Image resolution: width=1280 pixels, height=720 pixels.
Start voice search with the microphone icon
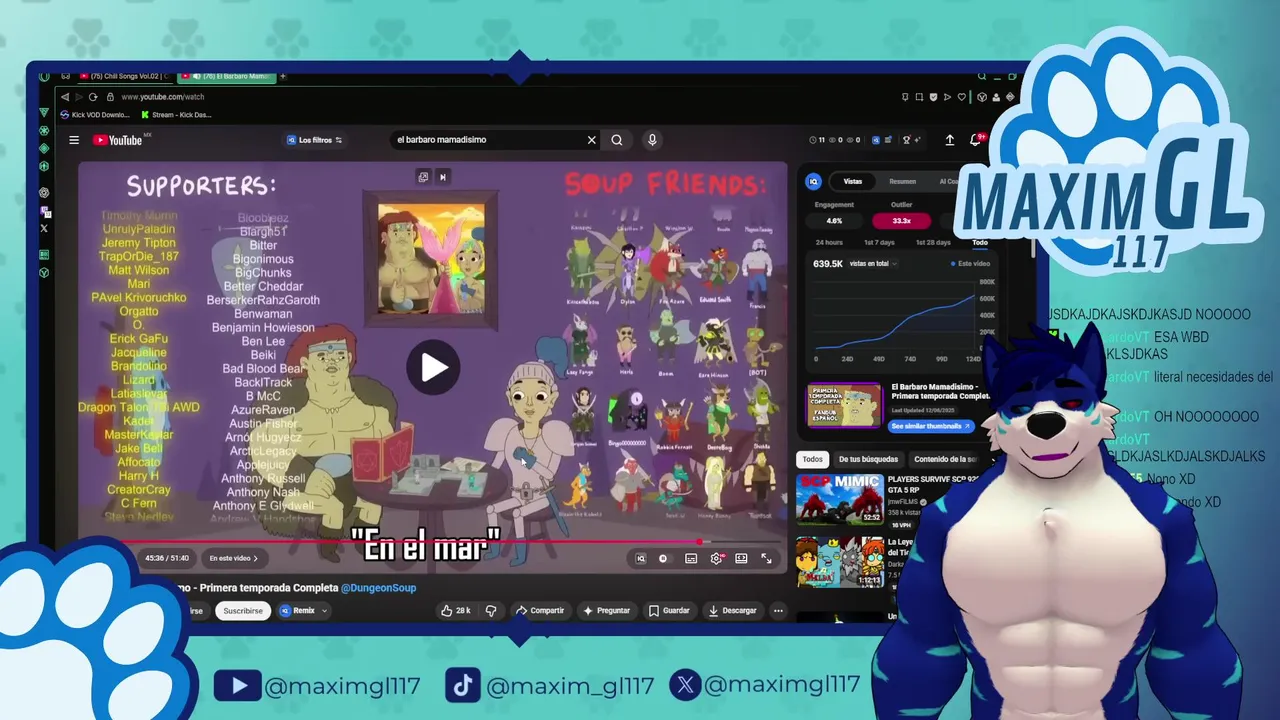click(x=652, y=140)
